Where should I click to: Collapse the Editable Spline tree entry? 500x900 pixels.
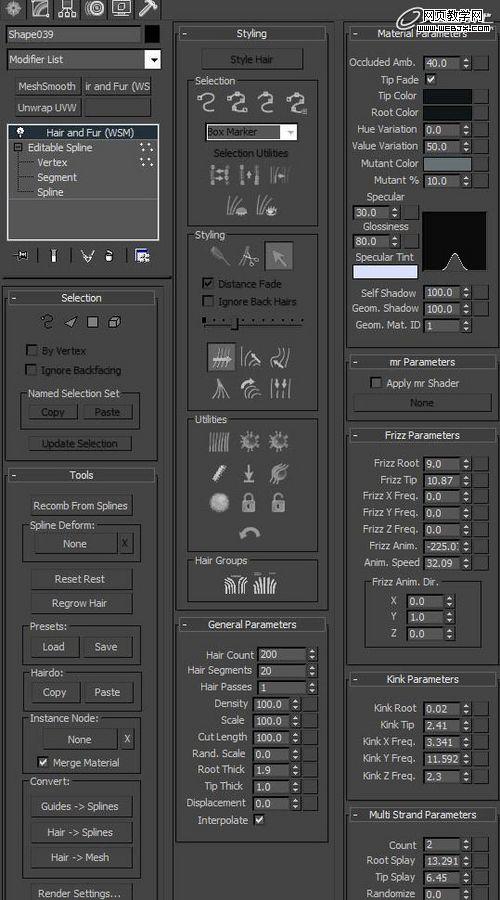point(19,148)
